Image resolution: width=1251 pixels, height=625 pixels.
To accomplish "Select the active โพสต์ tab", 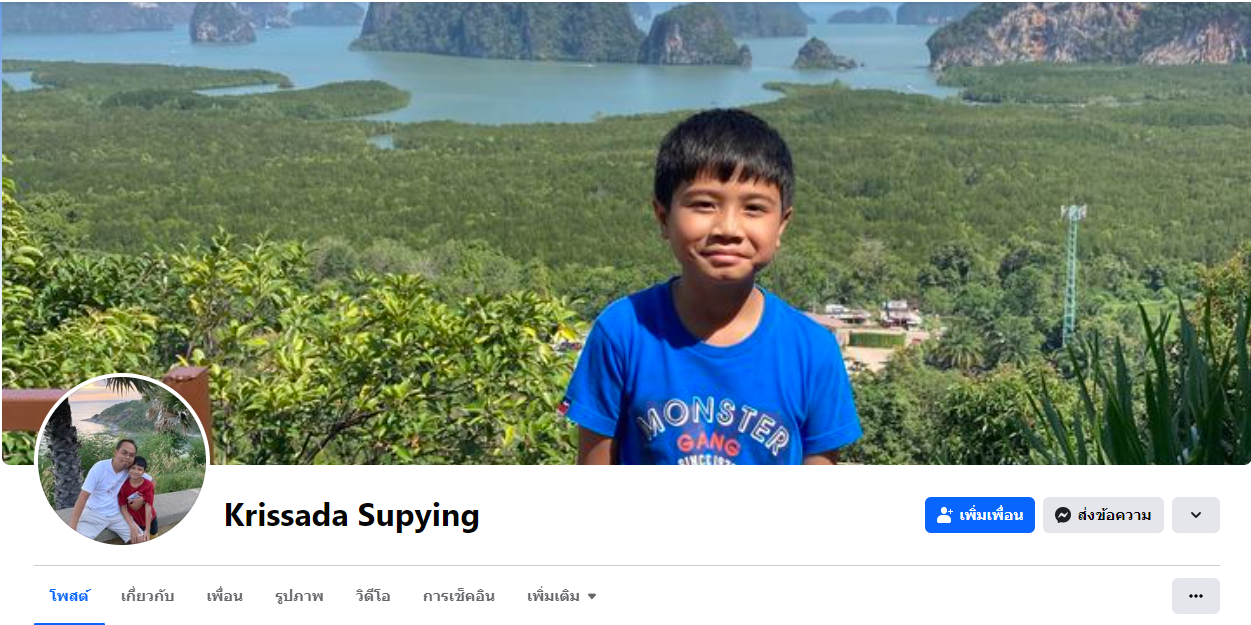I will pyautogui.click(x=69, y=596).
